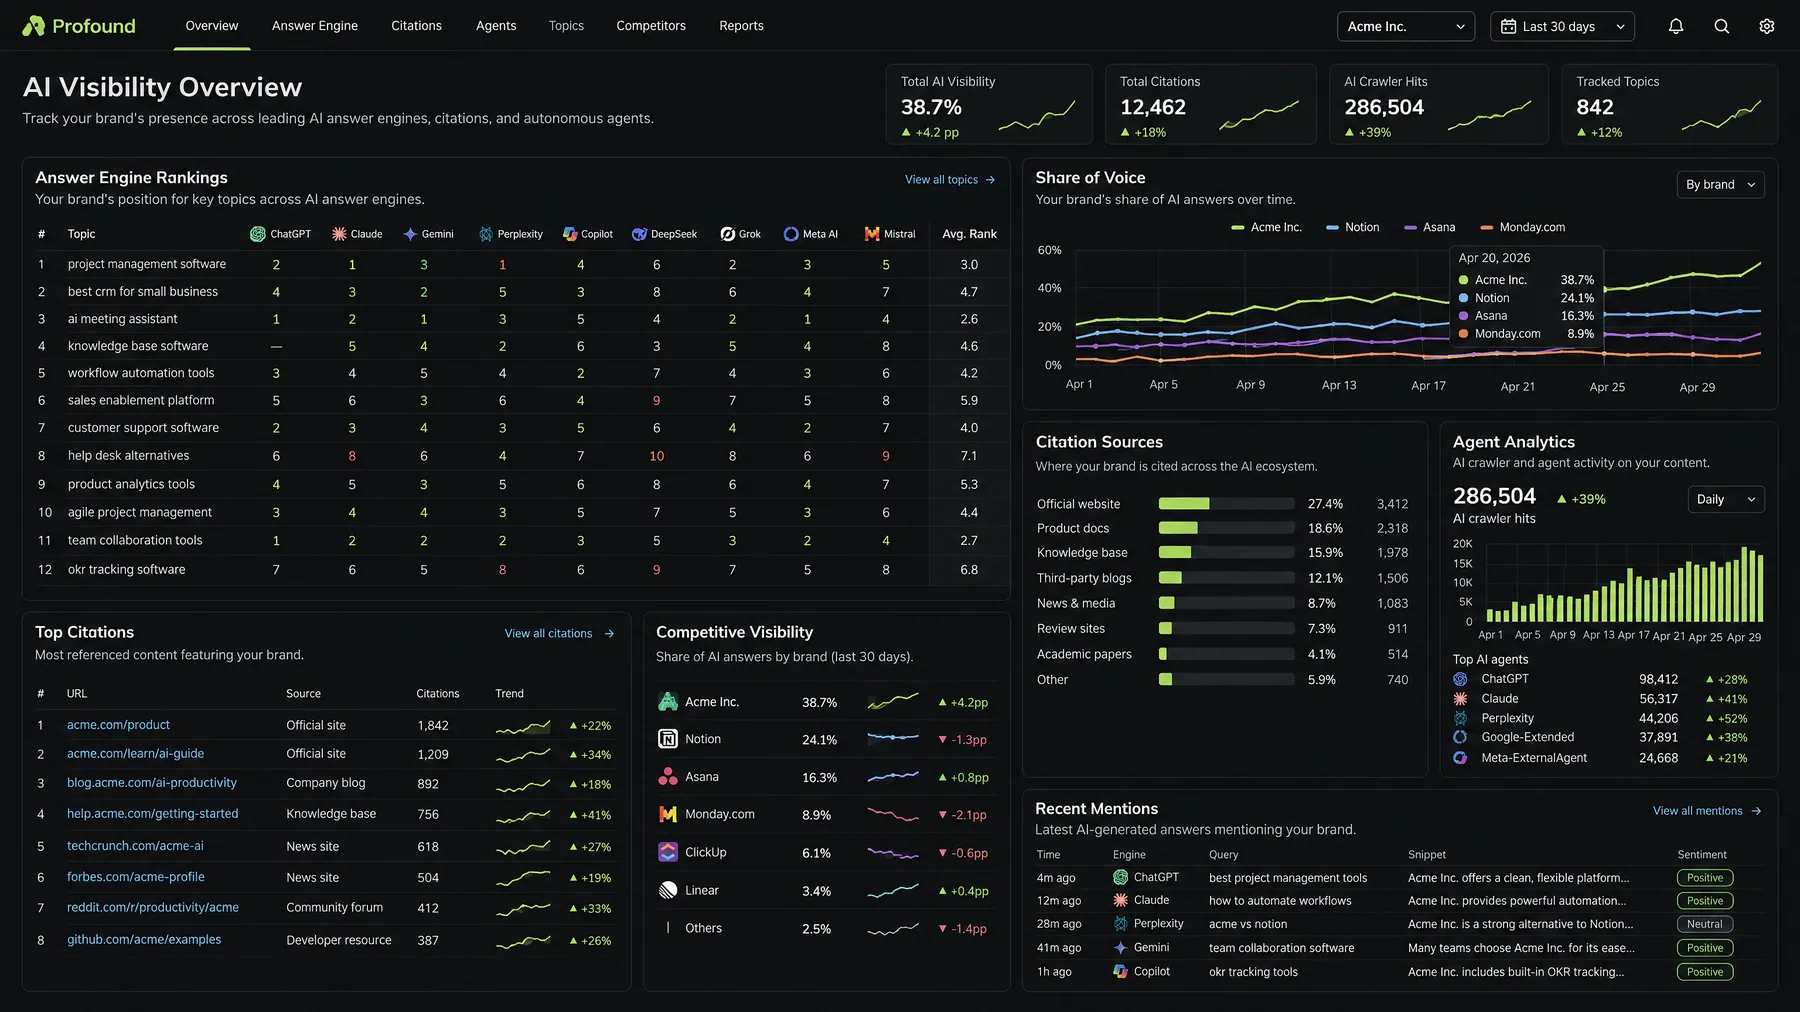1800x1012 pixels.
Task: Select 'ai meeting assistant' topic row
Action: (517, 319)
